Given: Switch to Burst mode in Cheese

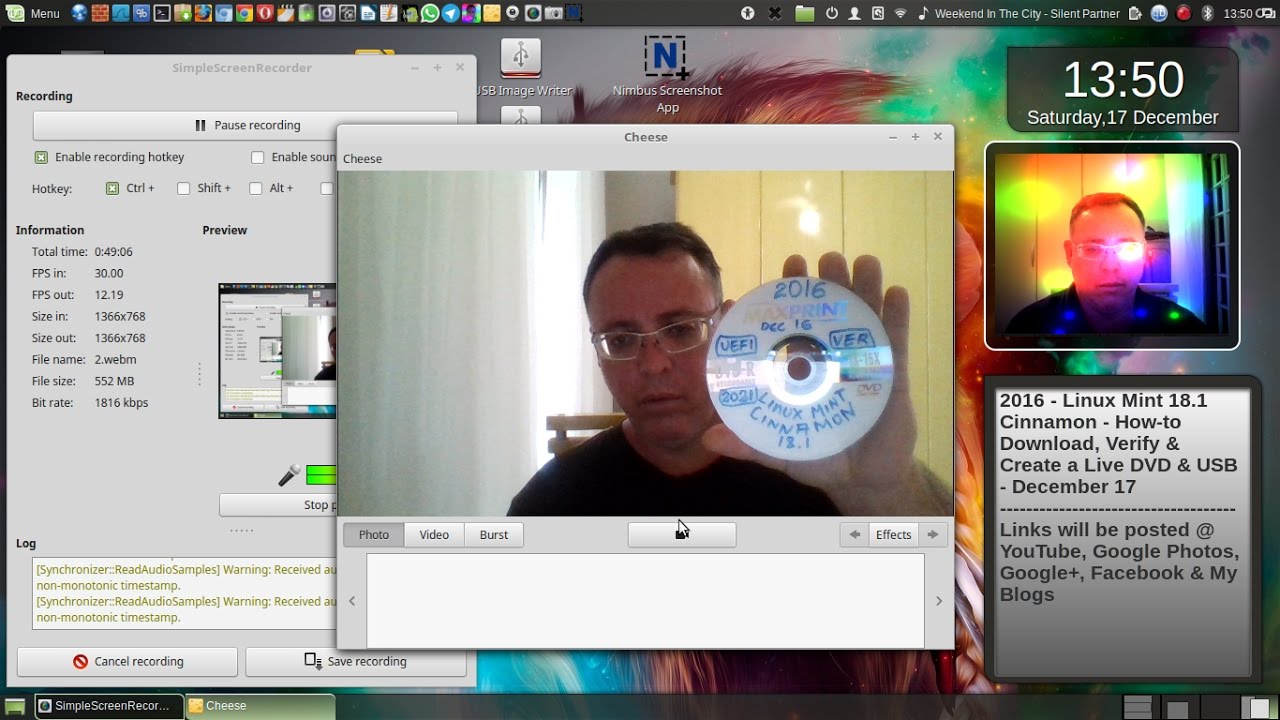Looking at the screenshot, I should pyautogui.click(x=494, y=535).
